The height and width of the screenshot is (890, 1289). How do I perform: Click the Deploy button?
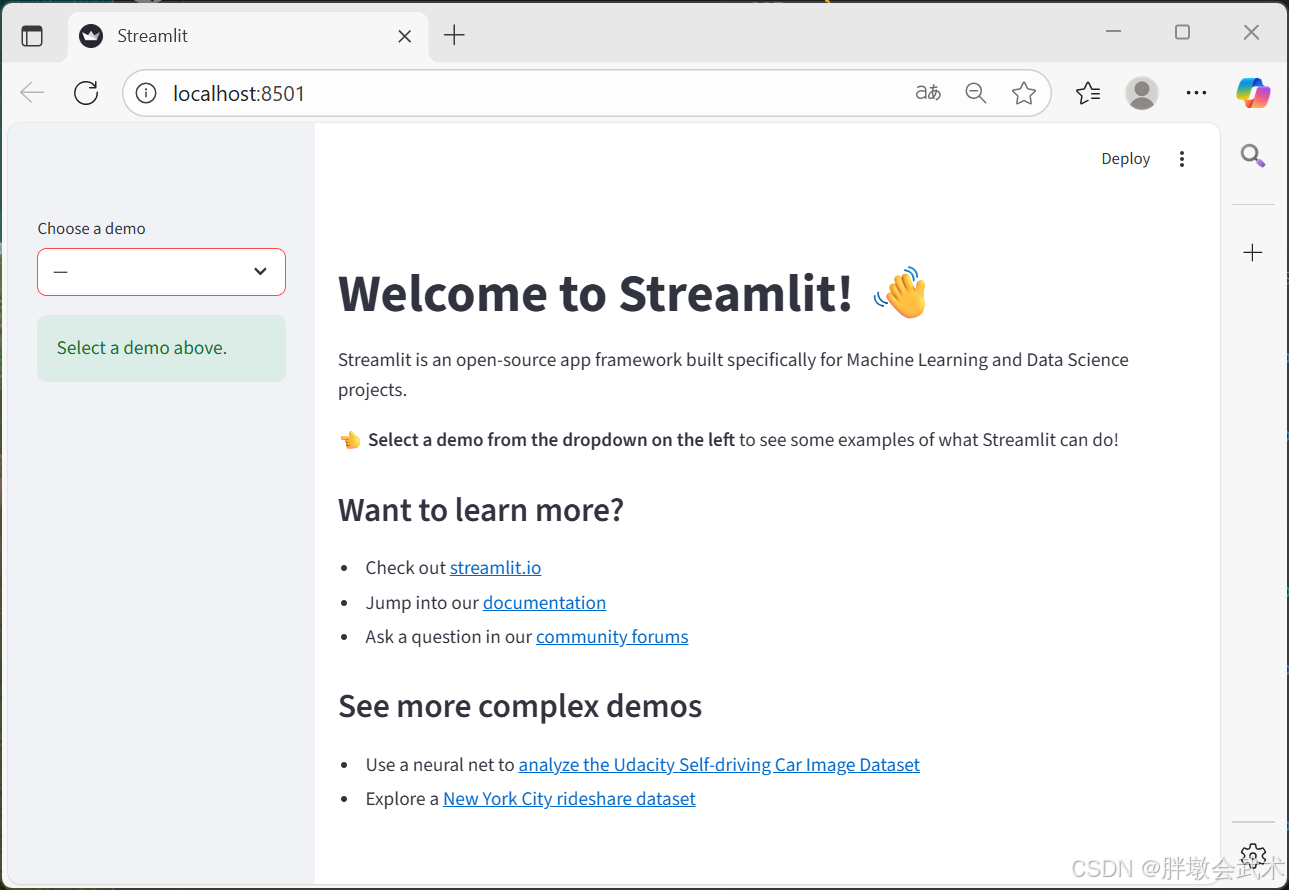pos(1125,158)
